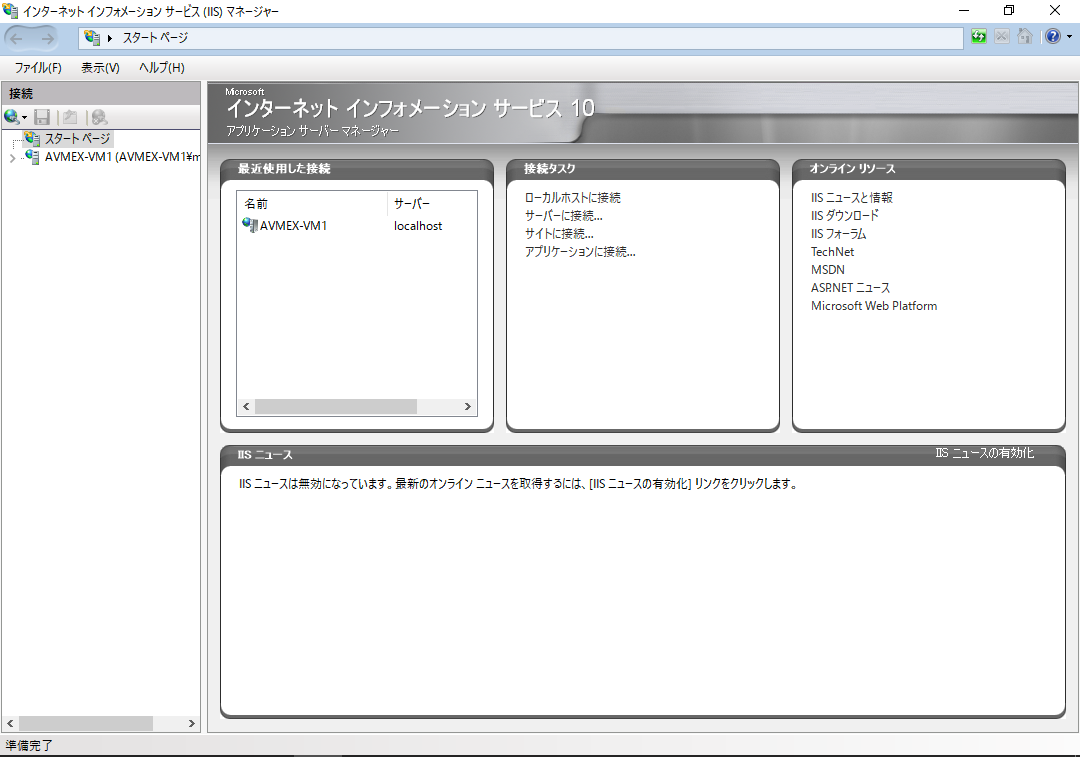This screenshot has width=1080, height=757.
Task: Click left arrow of recent connections scrollbar
Action: tap(246, 406)
